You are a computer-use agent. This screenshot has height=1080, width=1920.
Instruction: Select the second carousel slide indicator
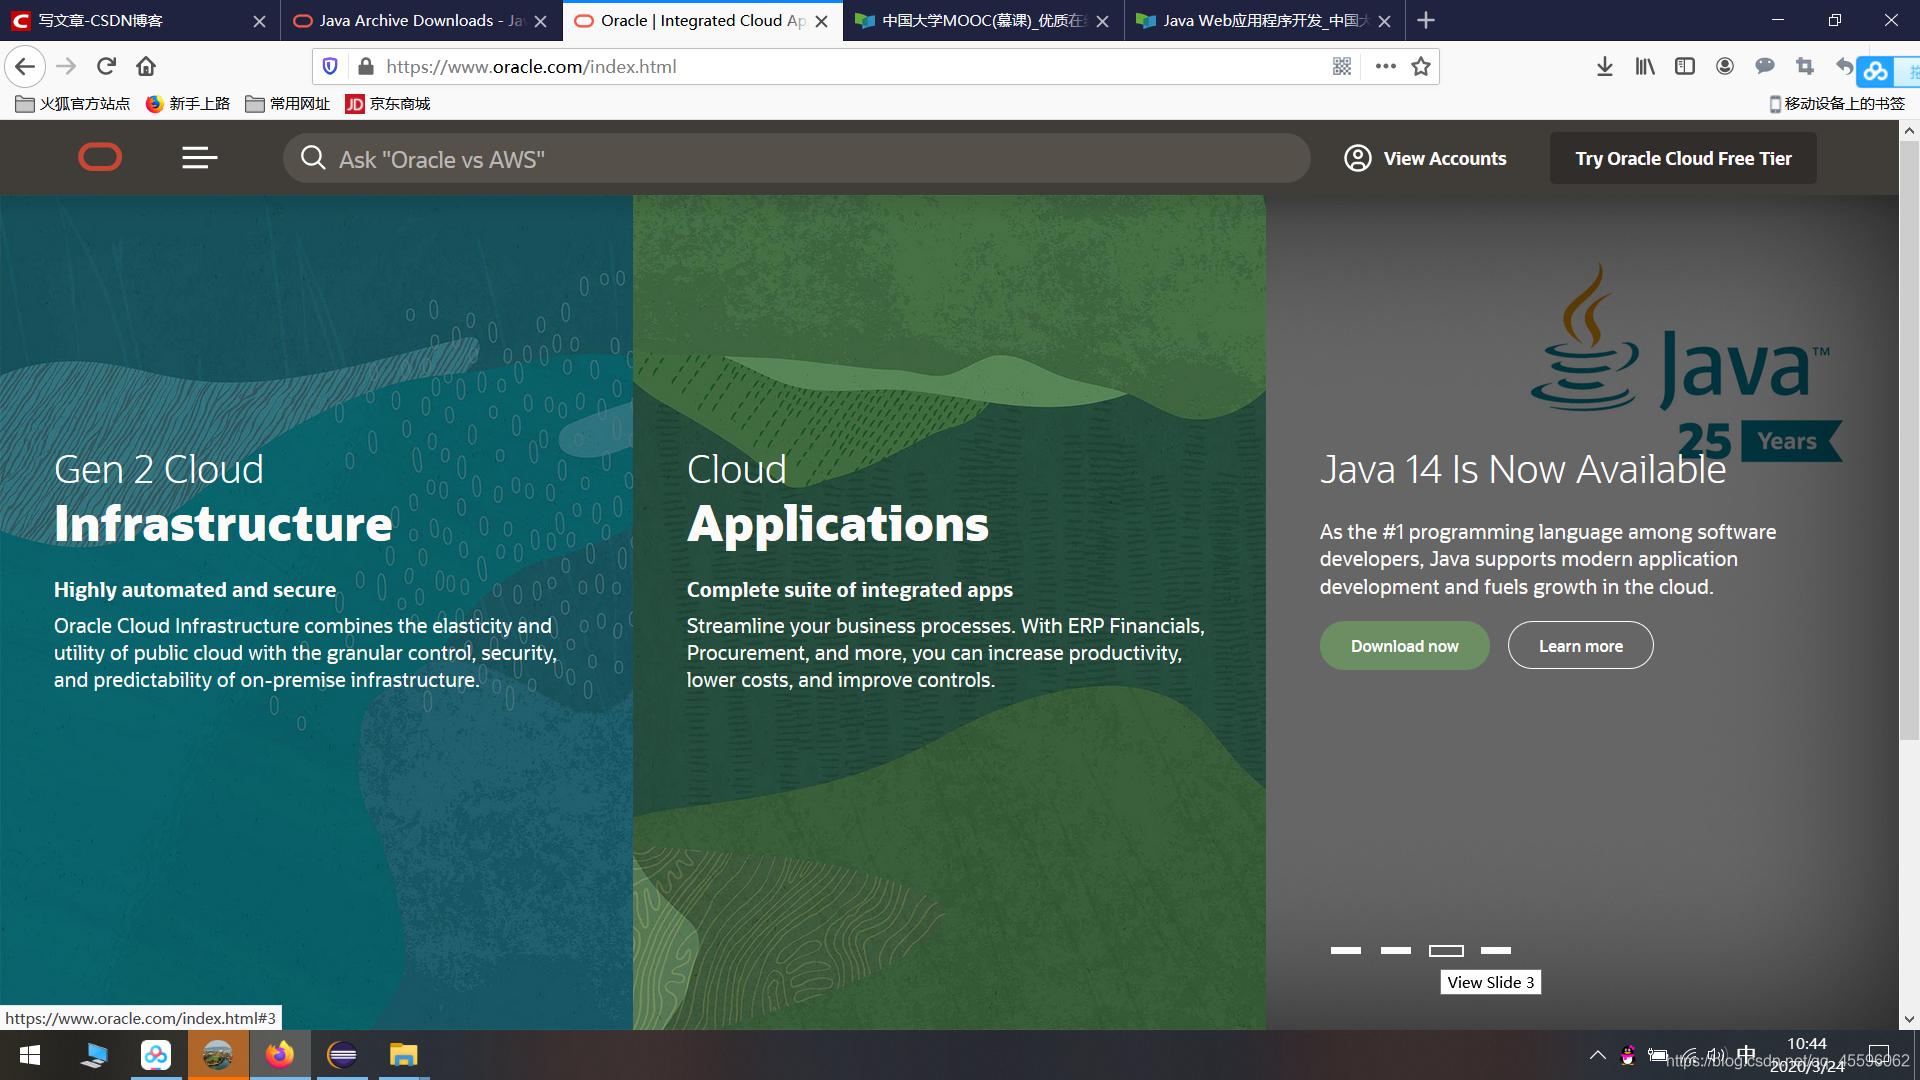(1396, 950)
